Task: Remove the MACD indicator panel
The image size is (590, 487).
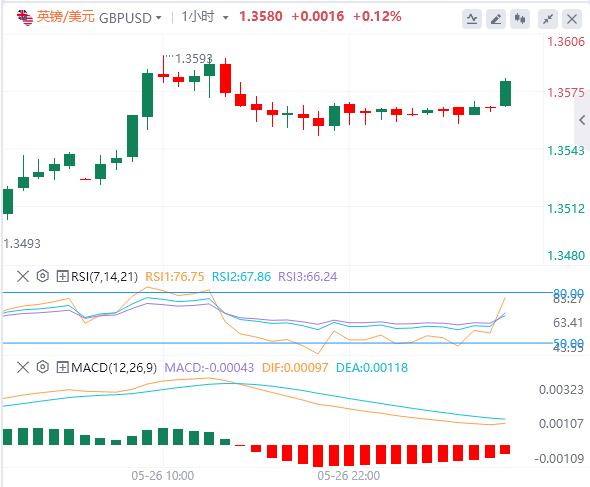Action: 23,367
